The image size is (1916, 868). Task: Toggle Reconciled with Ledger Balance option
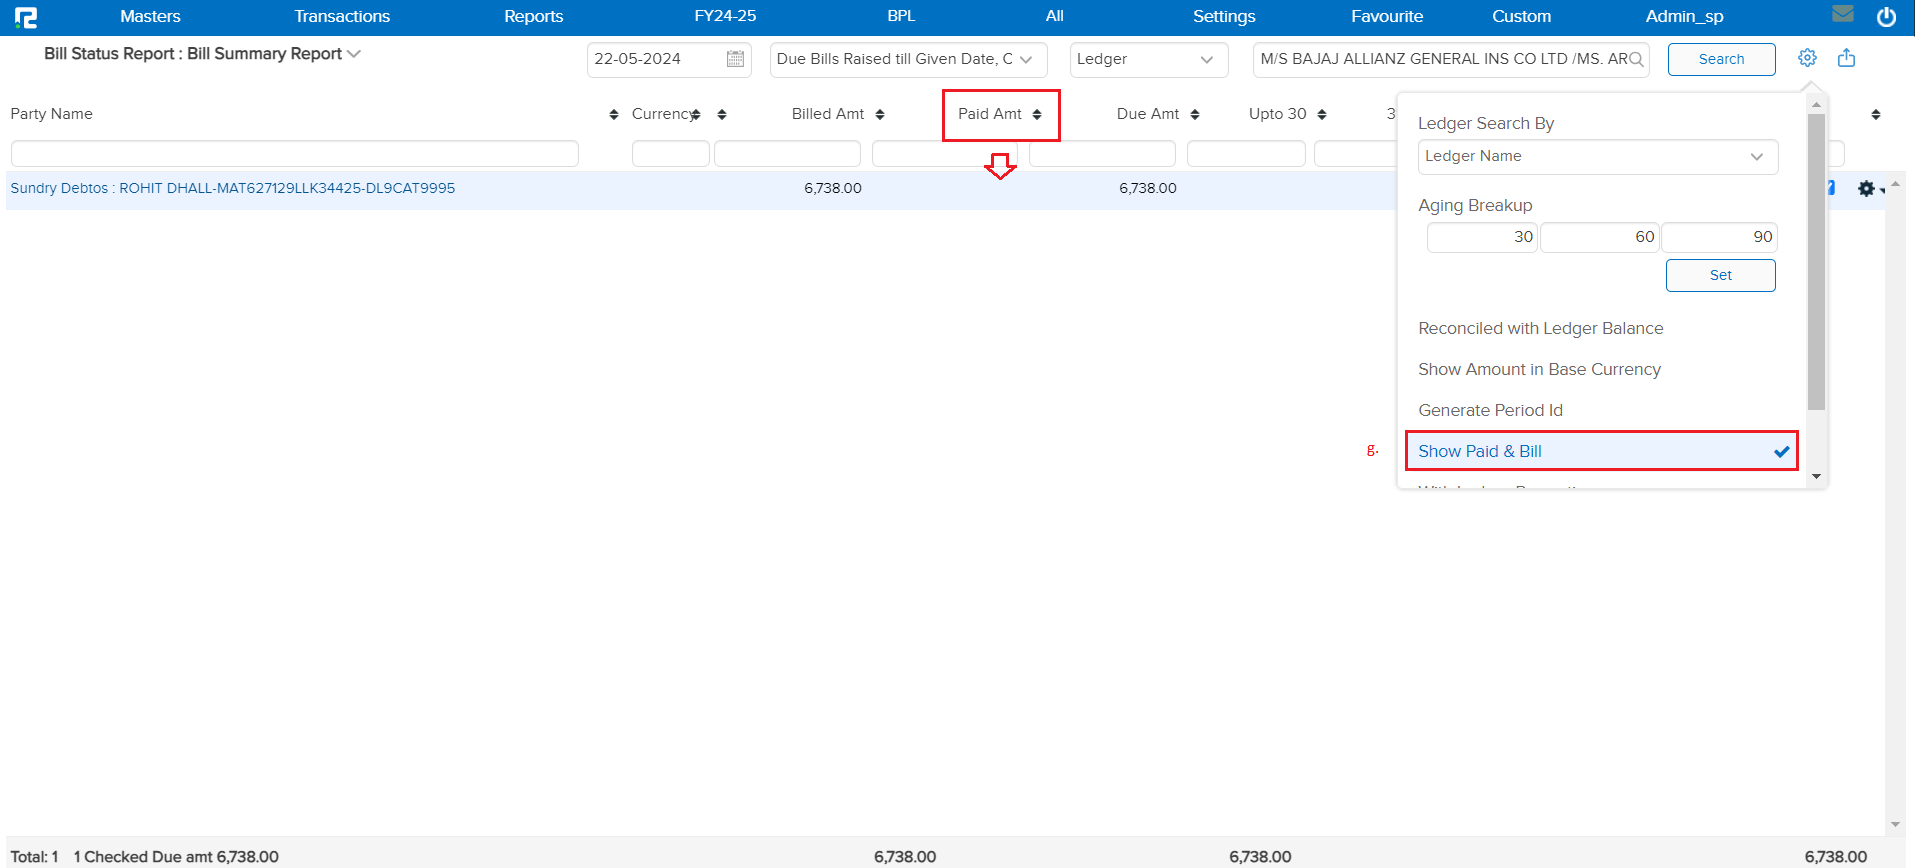[x=1540, y=328]
